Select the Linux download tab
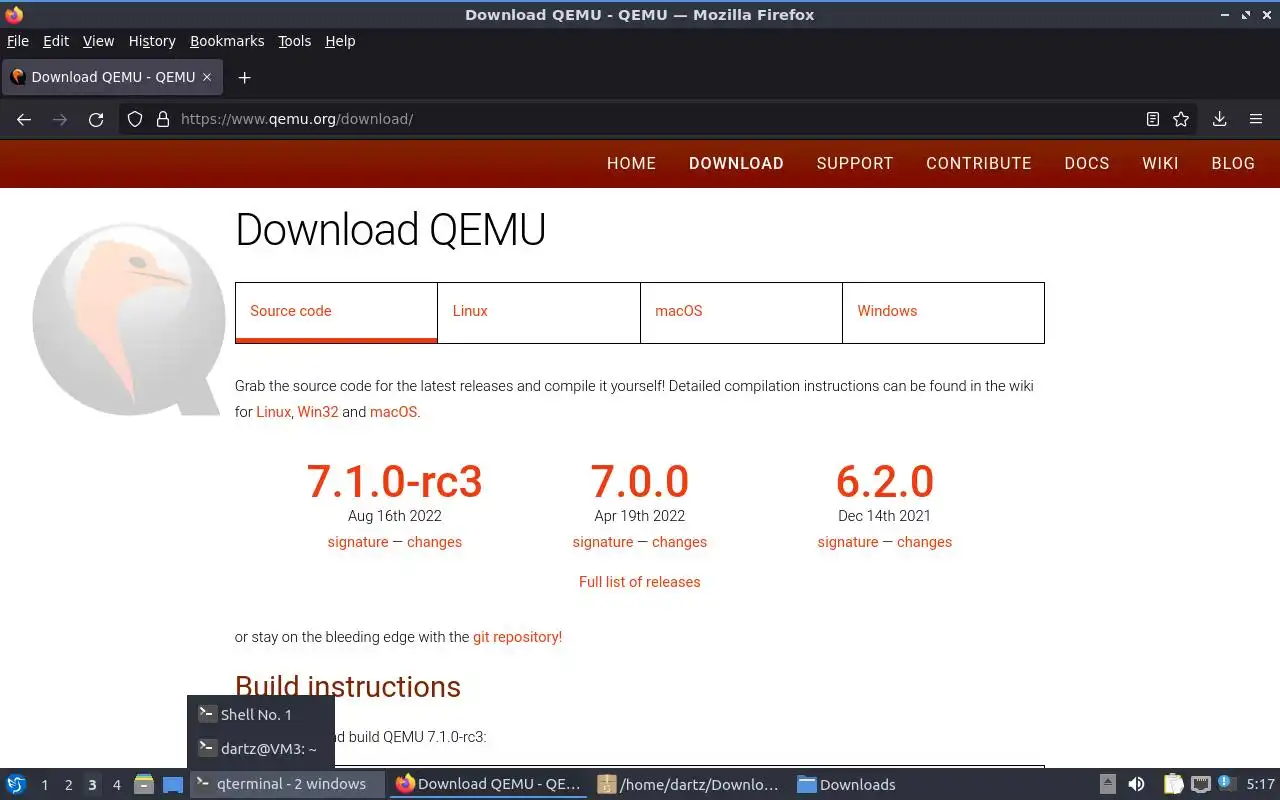The height and width of the screenshot is (800, 1280). pyautogui.click(x=539, y=312)
